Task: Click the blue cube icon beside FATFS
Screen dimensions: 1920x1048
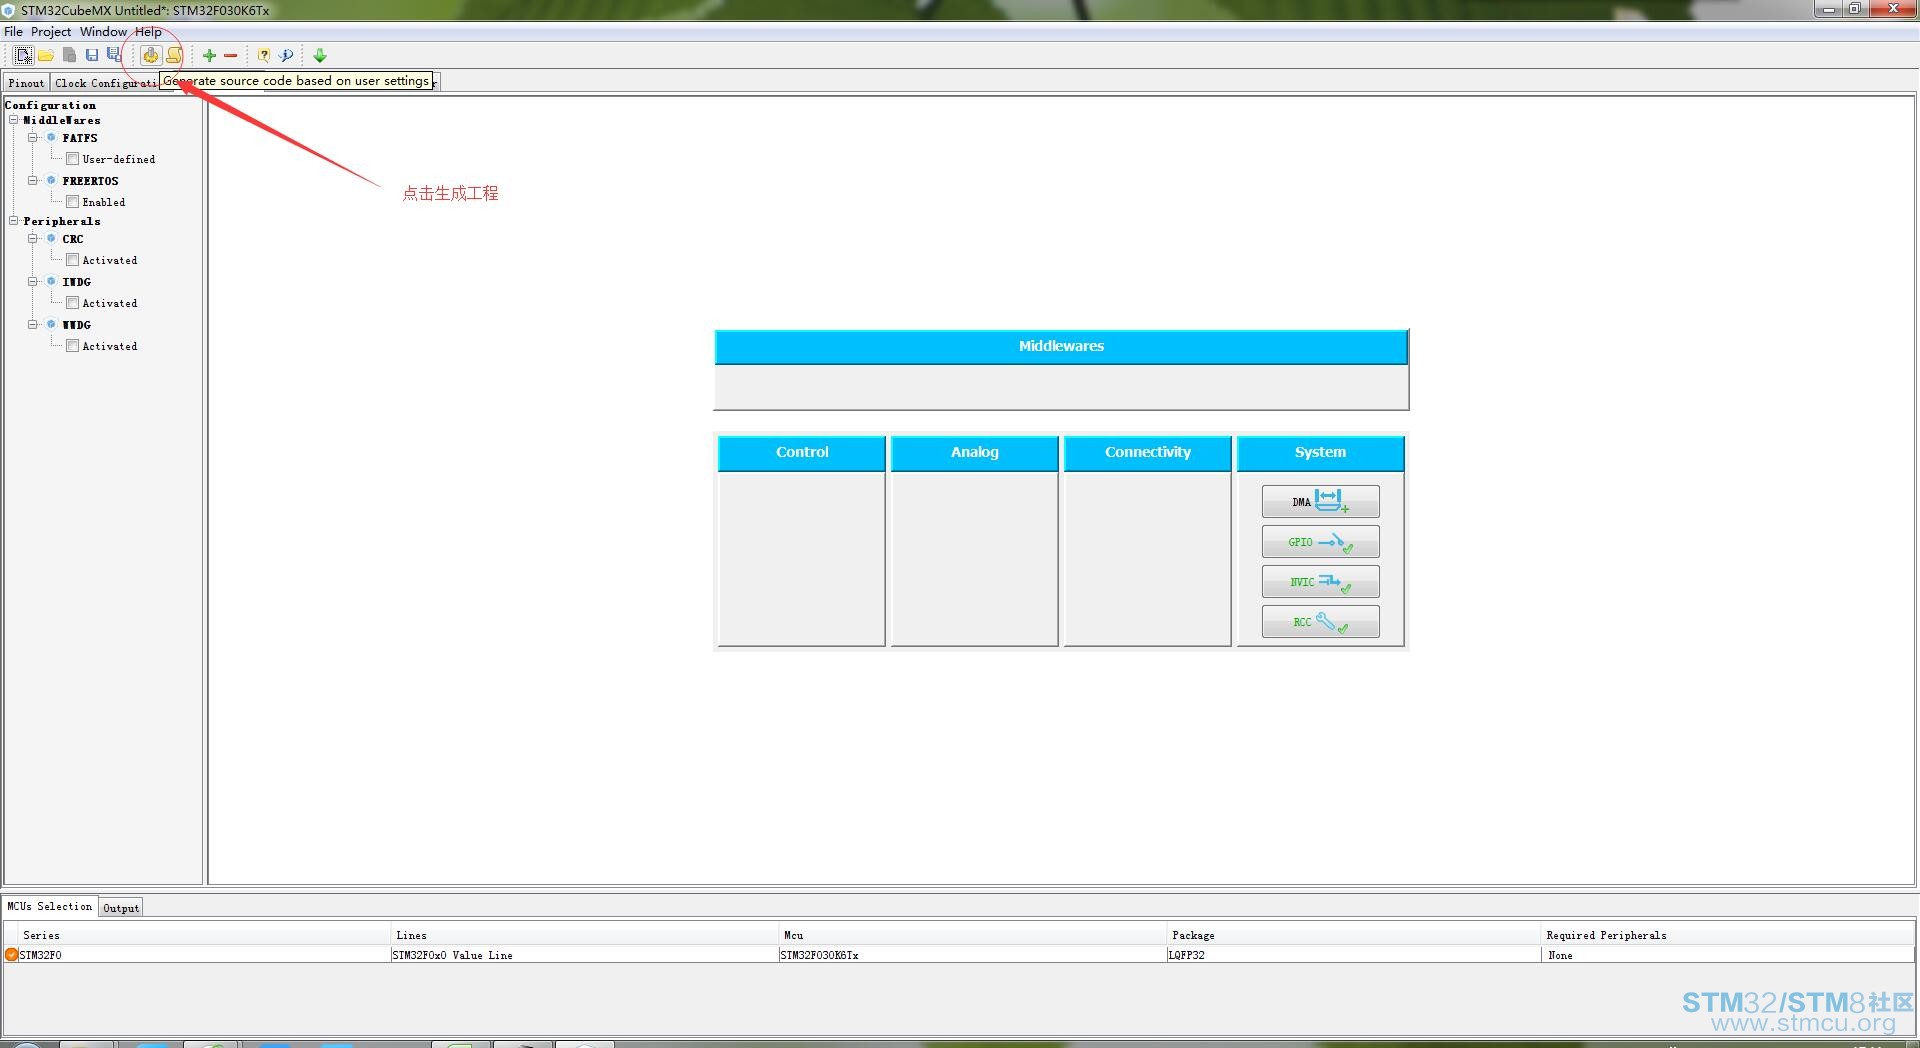Action: coord(51,138)
